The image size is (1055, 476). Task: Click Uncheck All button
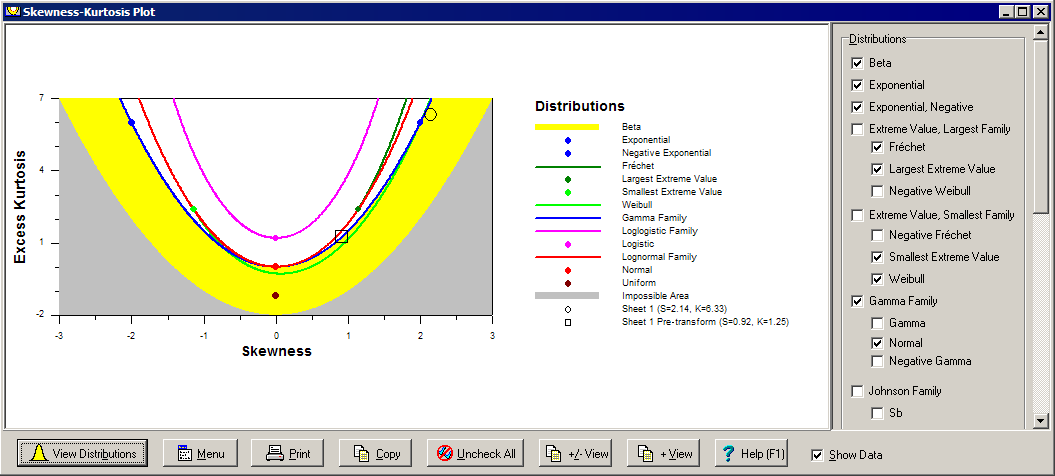(x=476, y=453)
